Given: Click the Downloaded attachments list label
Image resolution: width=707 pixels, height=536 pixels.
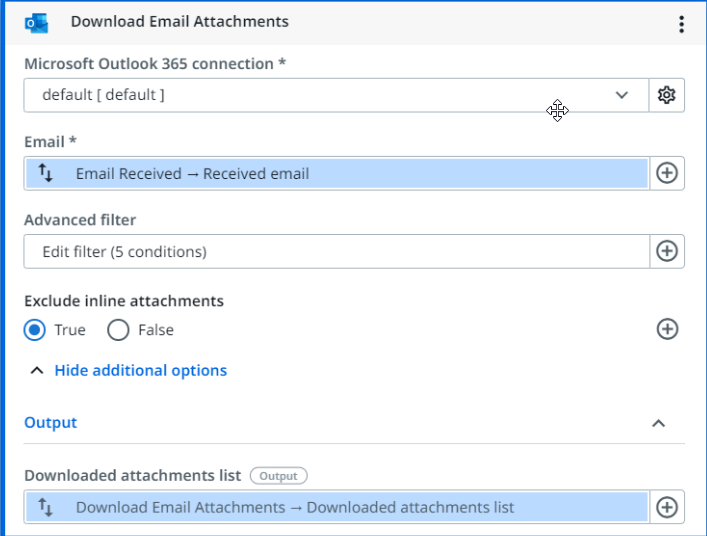Looking at the screenshot, I should 133,476.
